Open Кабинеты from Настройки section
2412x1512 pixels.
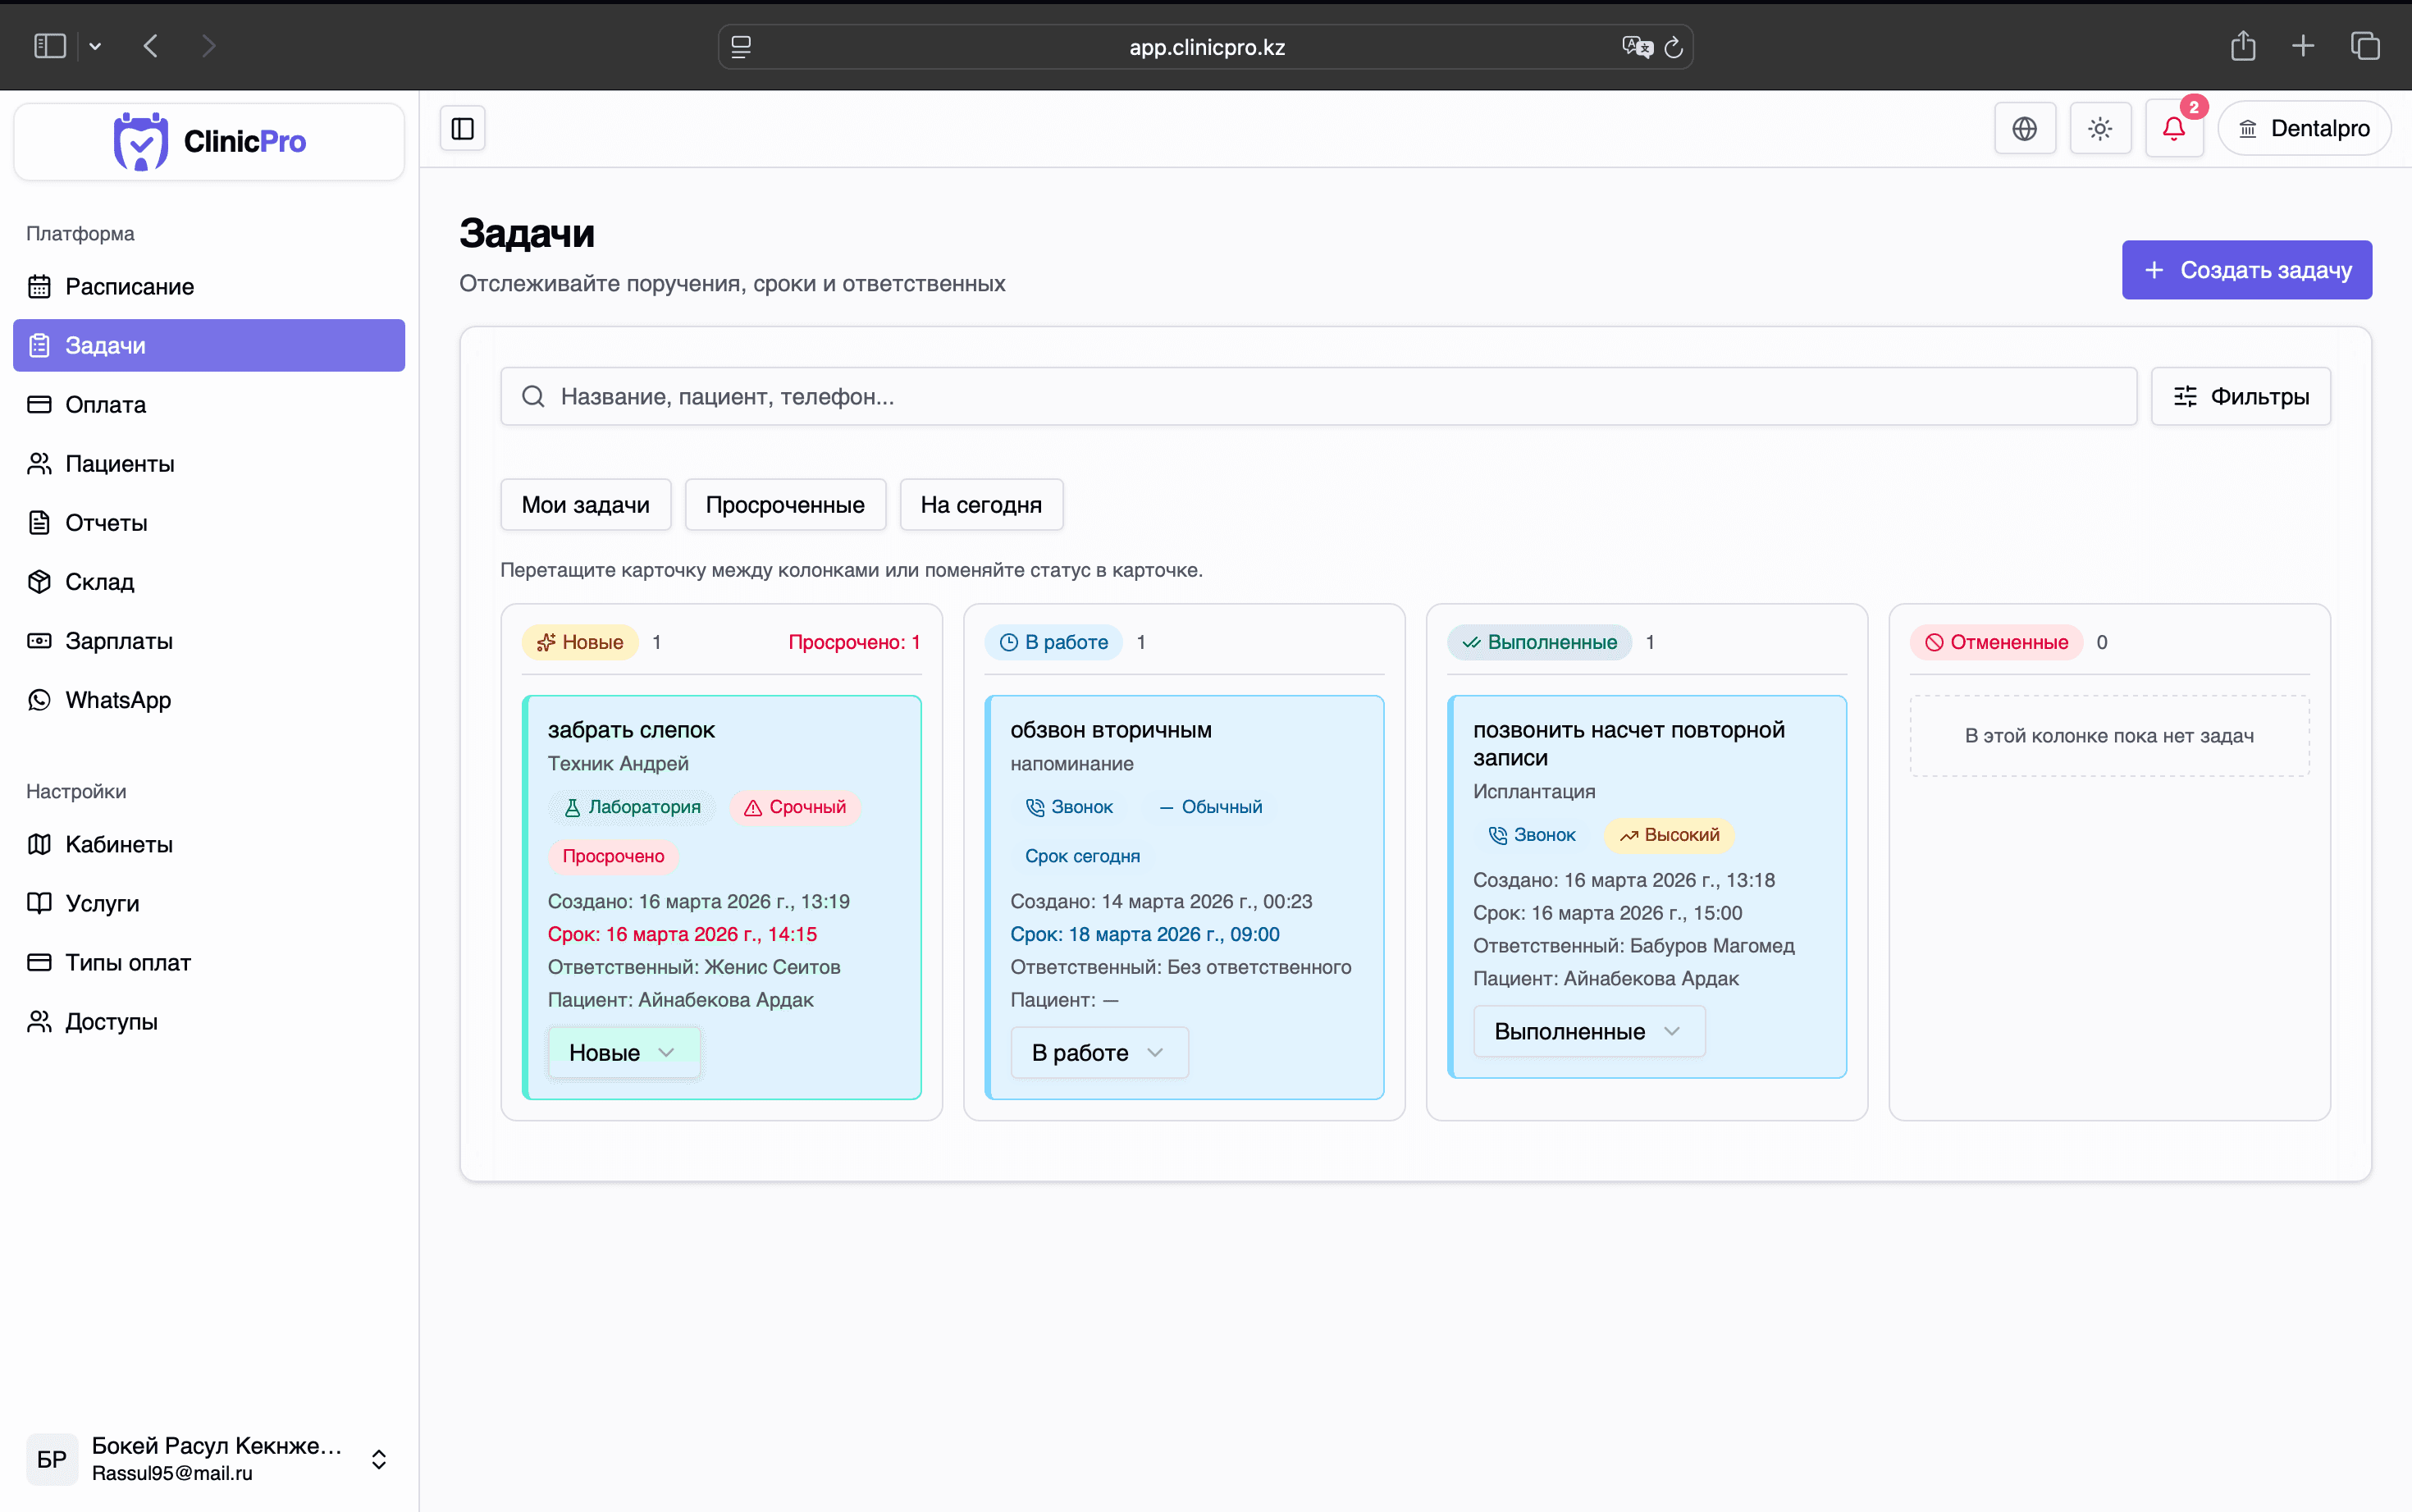[118, 844]
